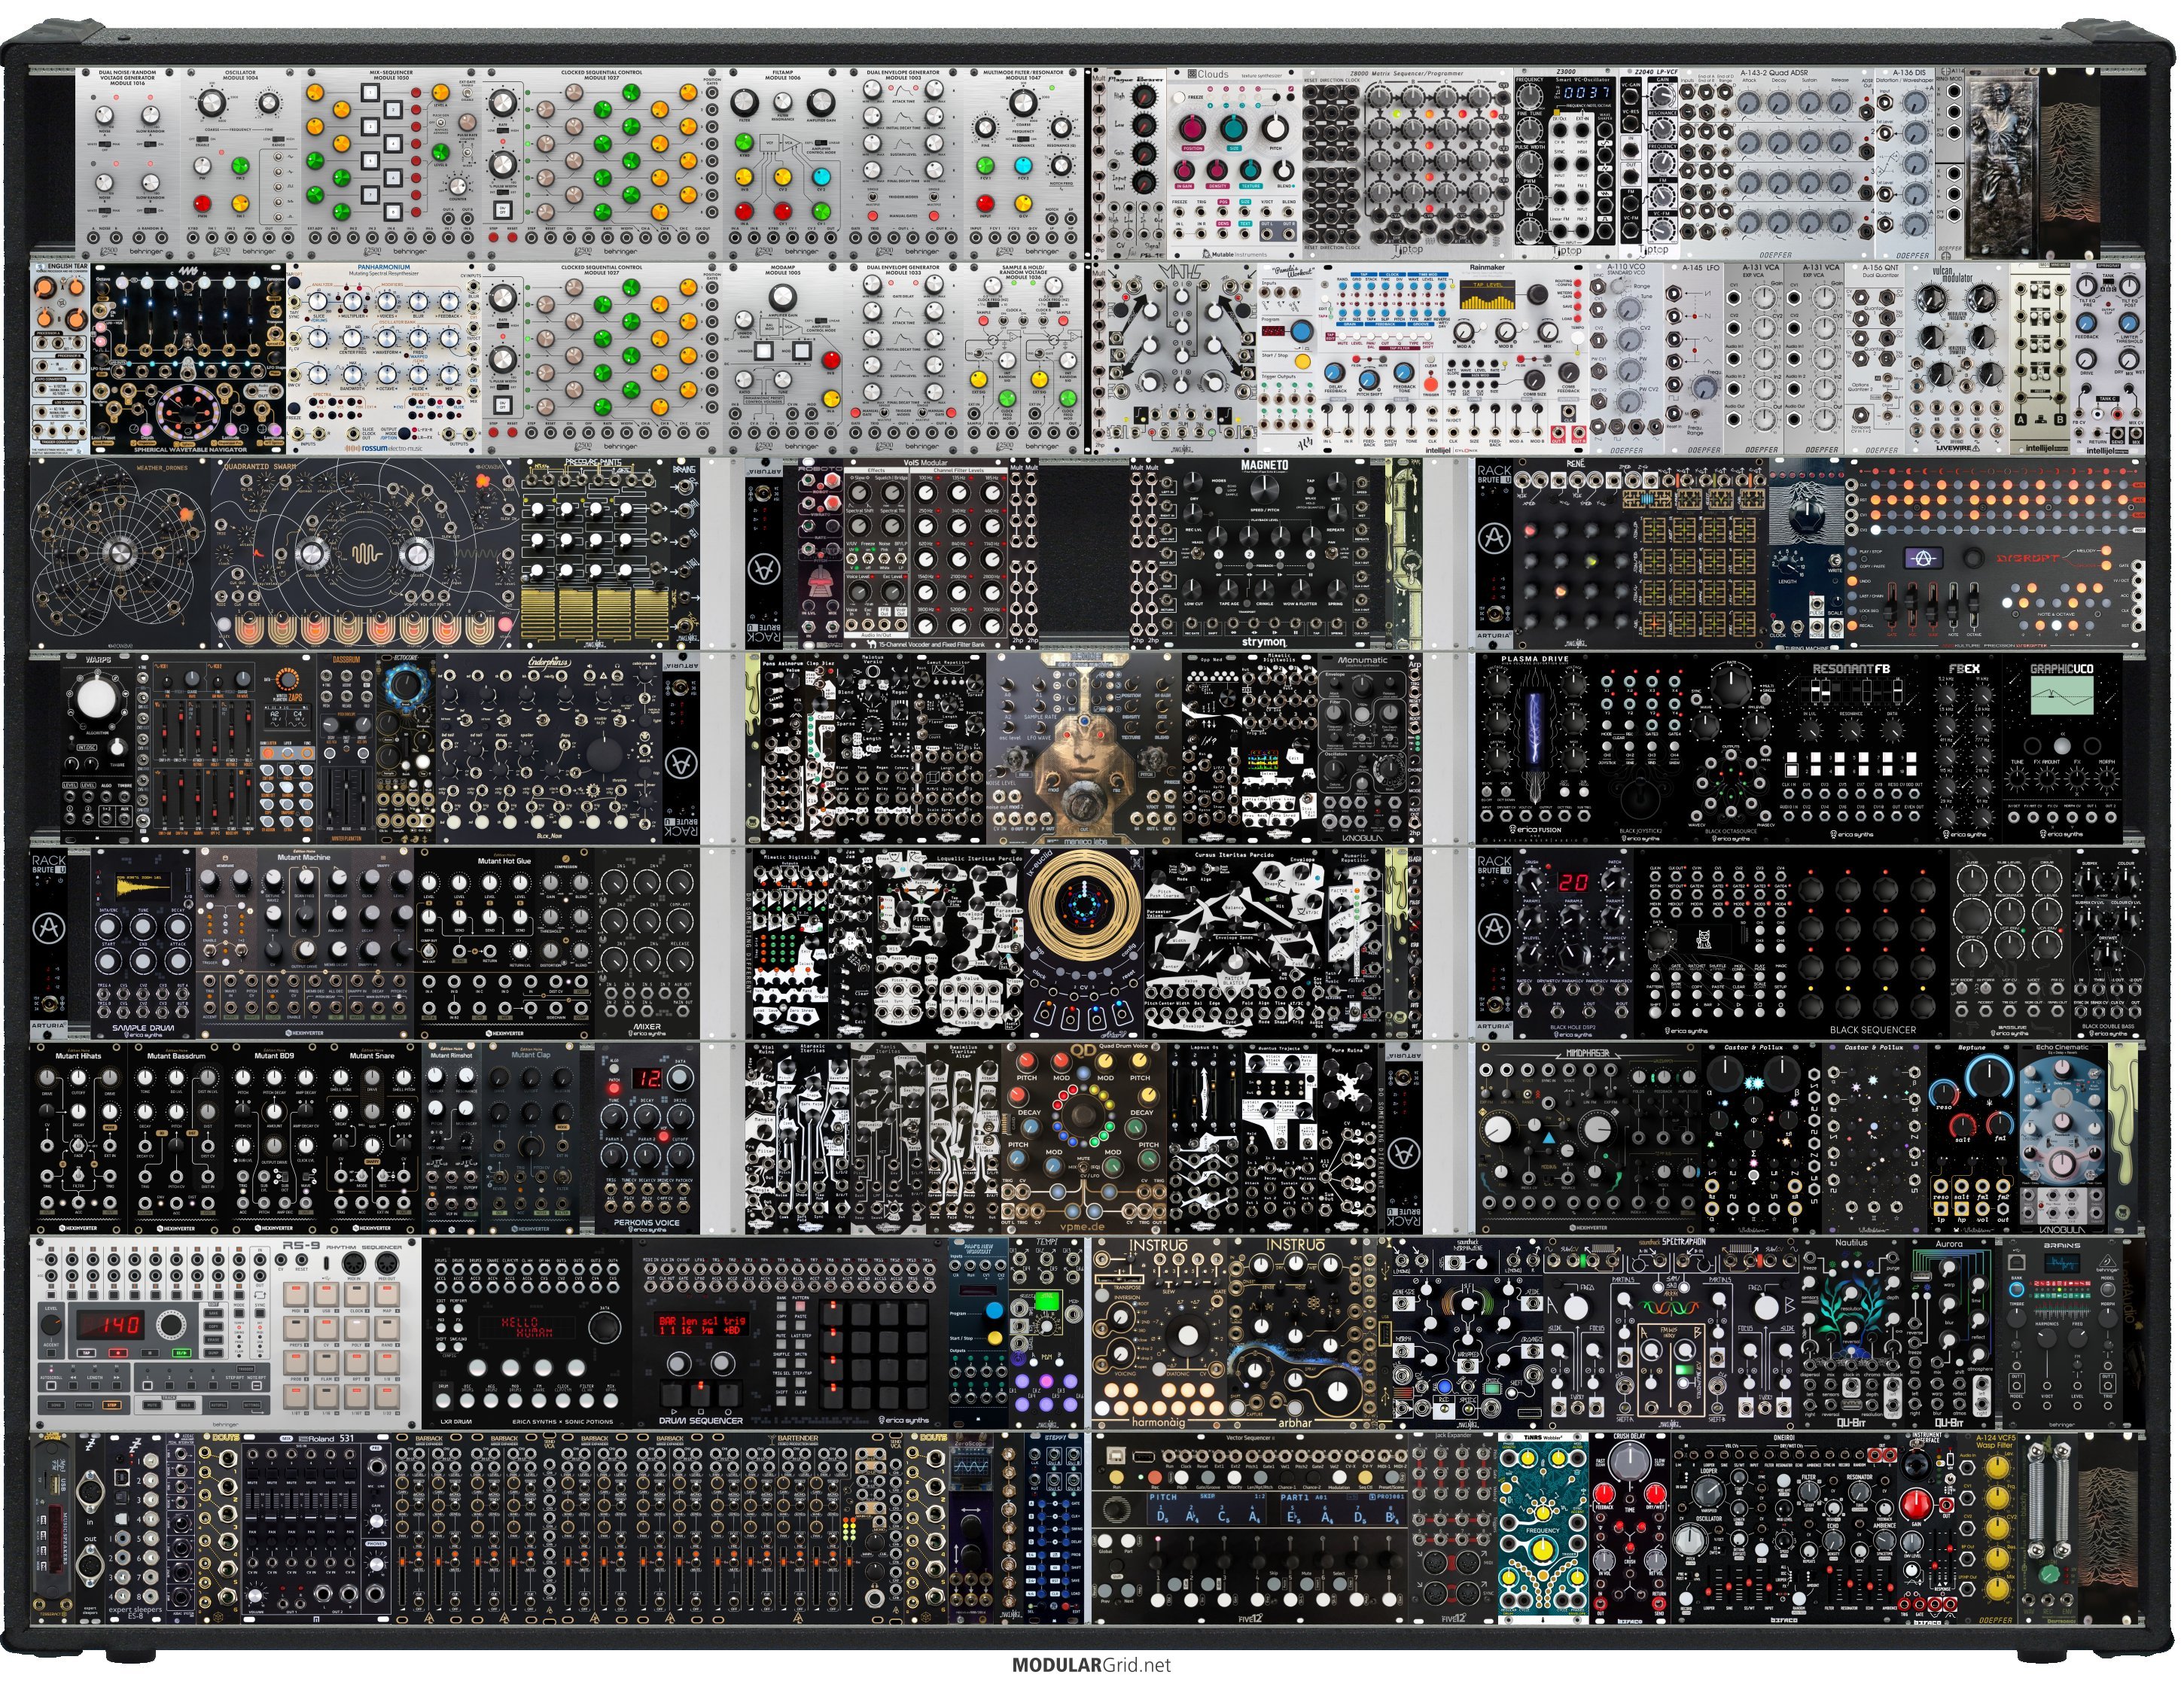Open the ModularGrid.net link at bottom
Screen dimensions: 2184x1681
(1091, 1665)
